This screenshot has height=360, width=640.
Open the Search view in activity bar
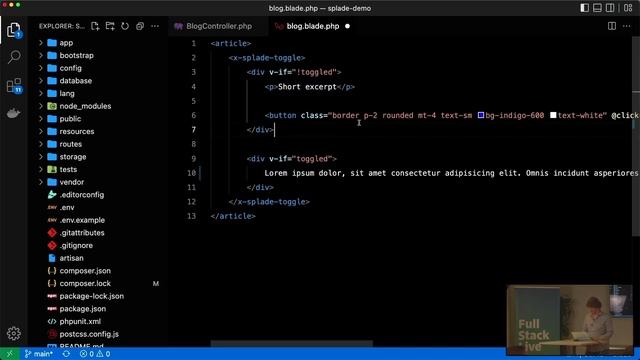pyautogui.click(x=13, y=57)
